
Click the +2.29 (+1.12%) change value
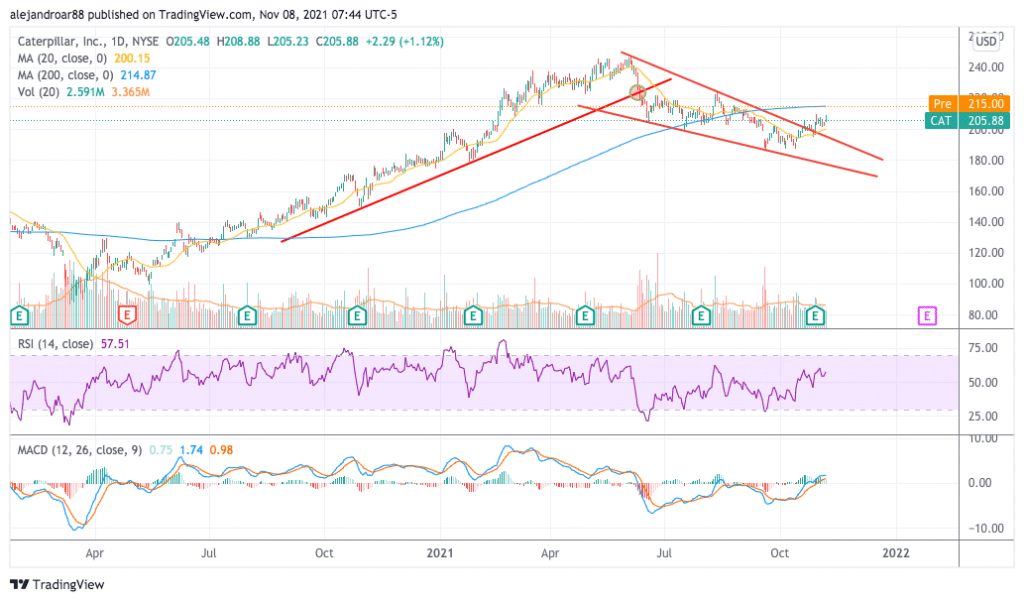[404, 41]
